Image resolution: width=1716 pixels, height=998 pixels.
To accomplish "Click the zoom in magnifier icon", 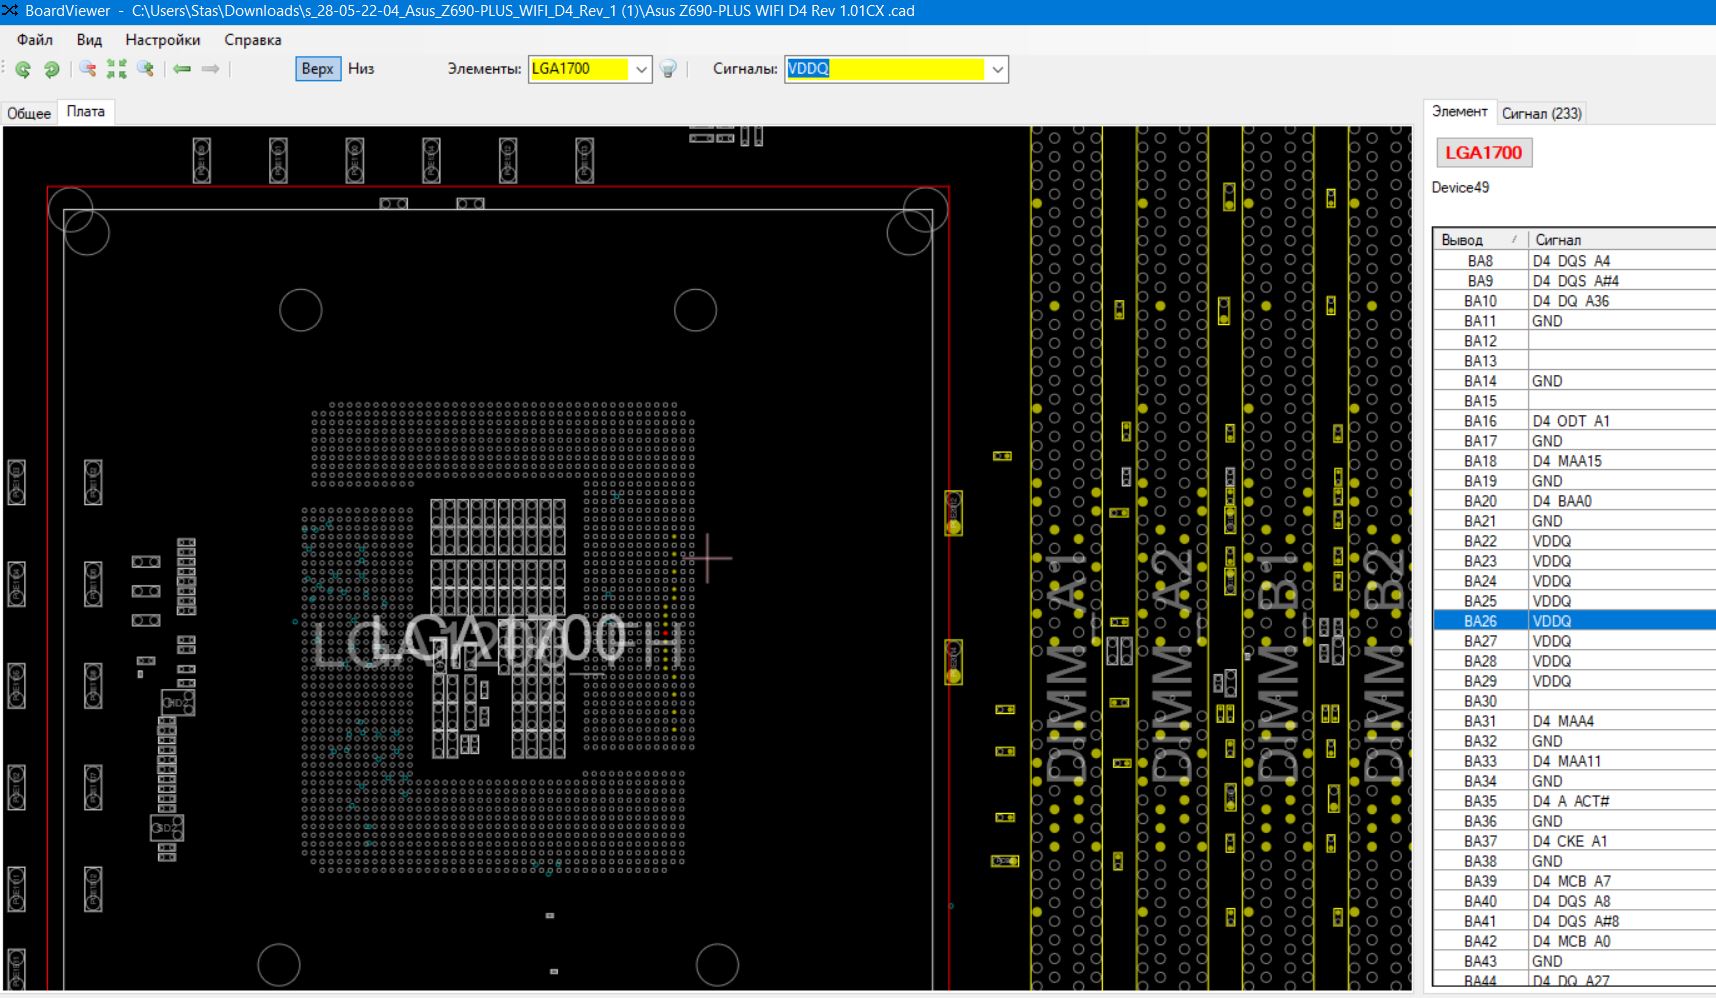I will click(x=146, y=69).
